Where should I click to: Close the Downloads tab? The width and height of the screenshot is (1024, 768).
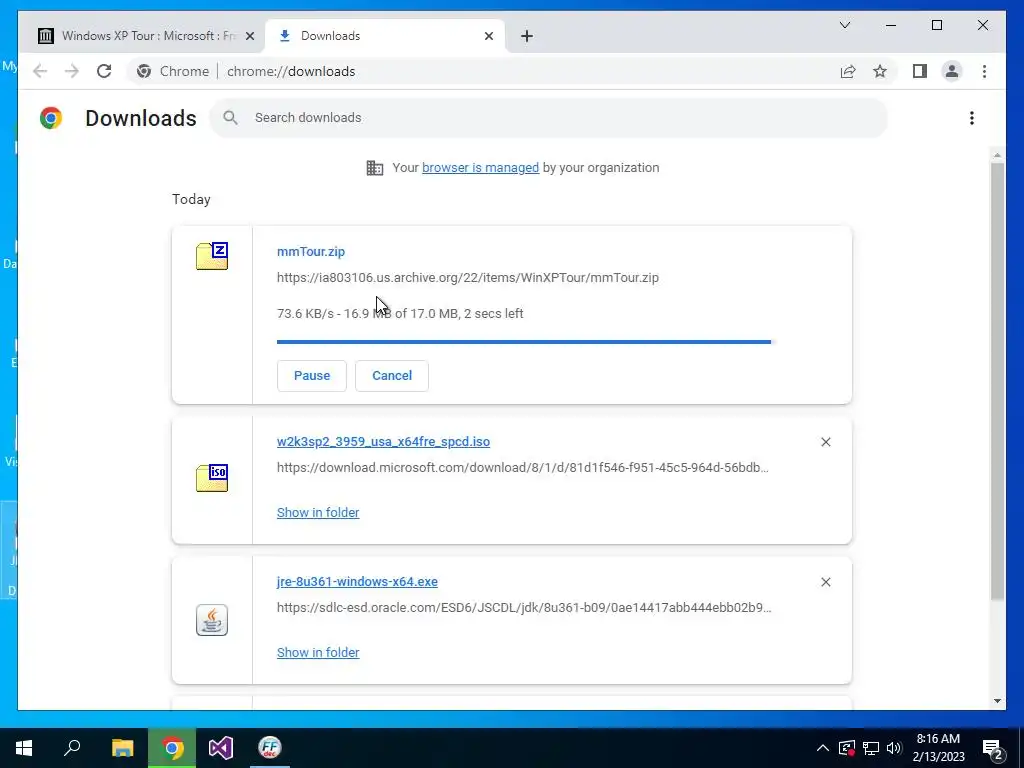pyautogui.click(x=488, y=37)
